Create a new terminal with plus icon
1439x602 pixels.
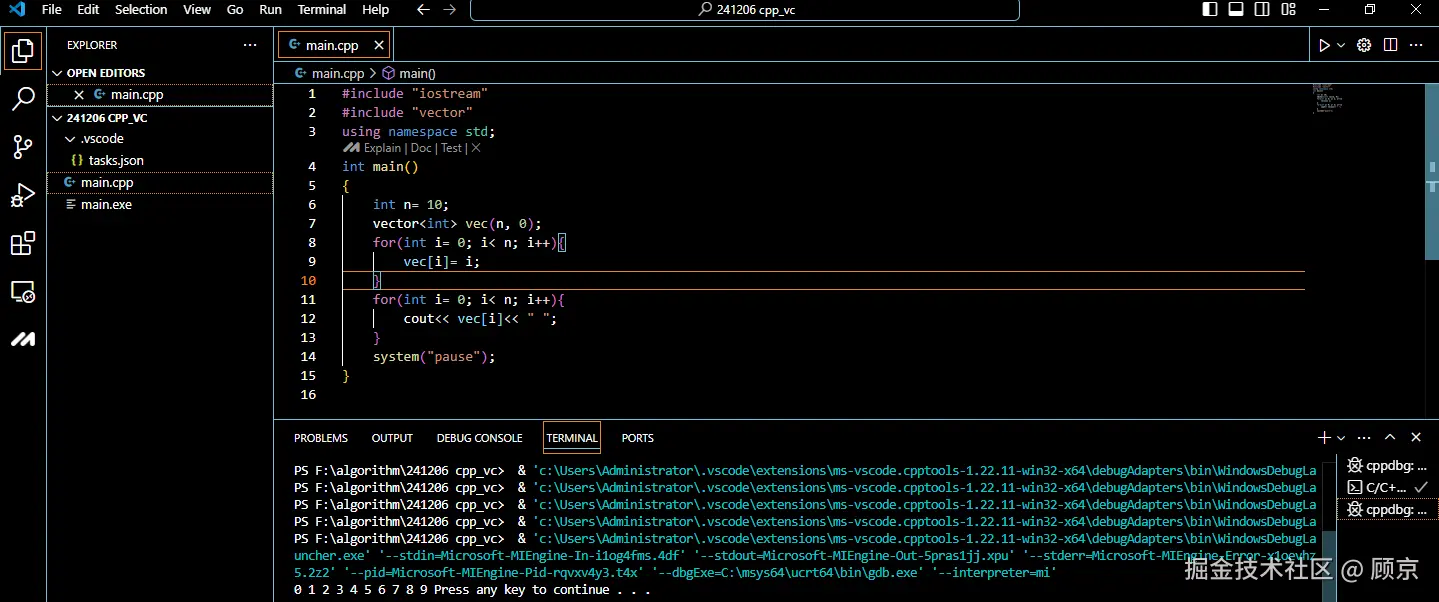[1324, 438]
